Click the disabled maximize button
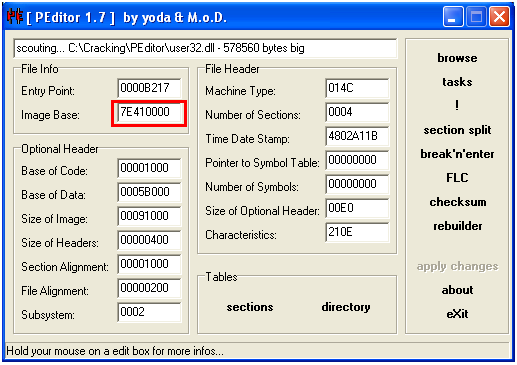 click(x=476, y=16)
